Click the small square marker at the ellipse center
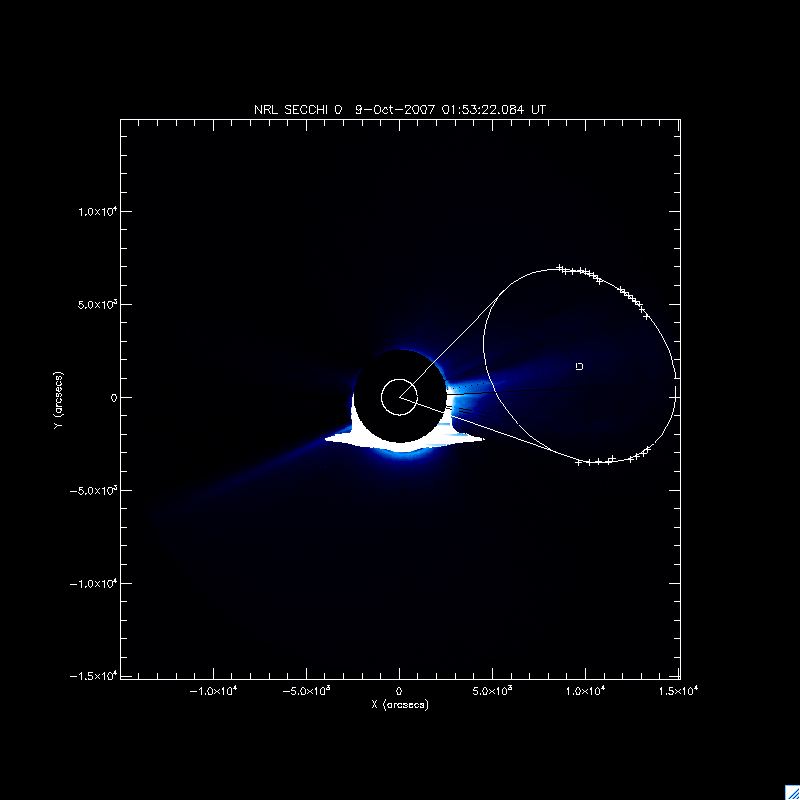The width and height of the screenshot is (800, 800). (580, 367)
